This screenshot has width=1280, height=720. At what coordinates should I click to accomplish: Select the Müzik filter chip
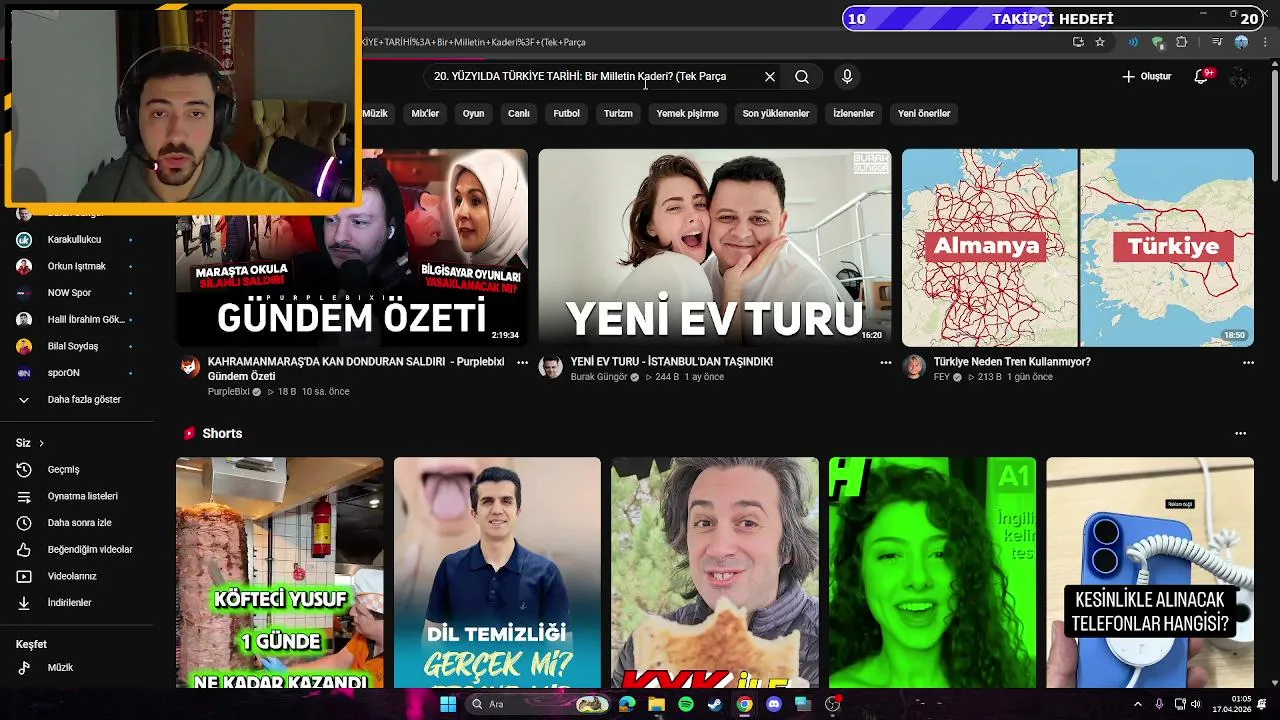coord(374,114)
